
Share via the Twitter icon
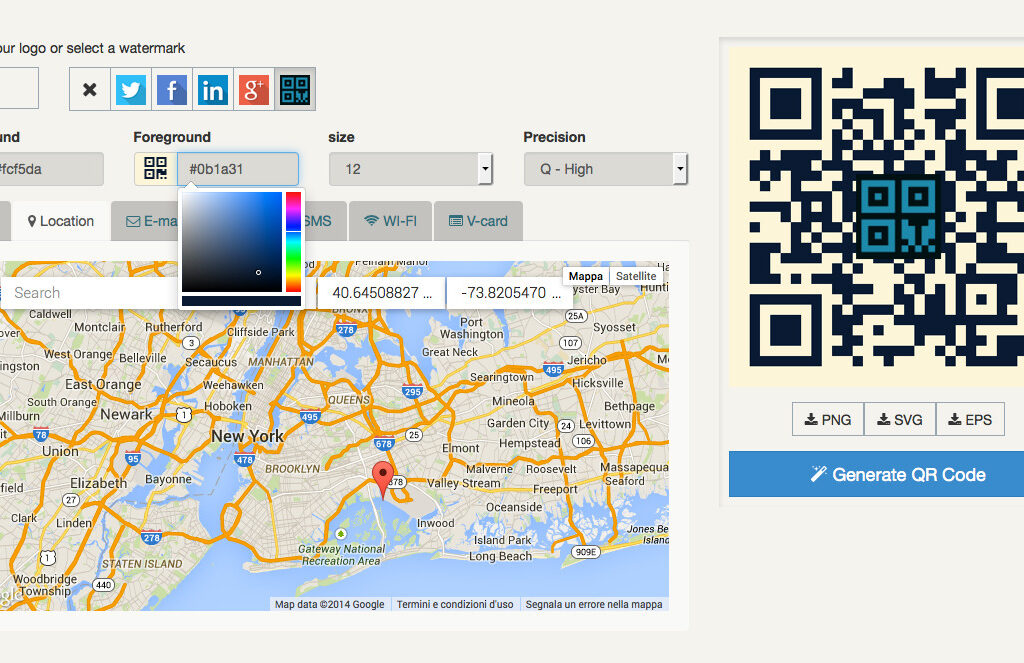coord(130,88)
